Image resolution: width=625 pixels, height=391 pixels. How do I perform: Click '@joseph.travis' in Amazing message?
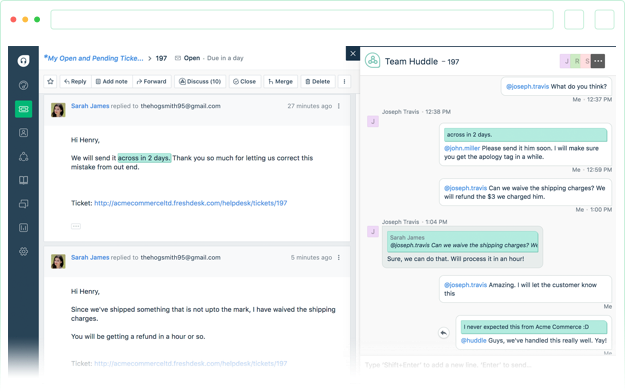(466, 285)
